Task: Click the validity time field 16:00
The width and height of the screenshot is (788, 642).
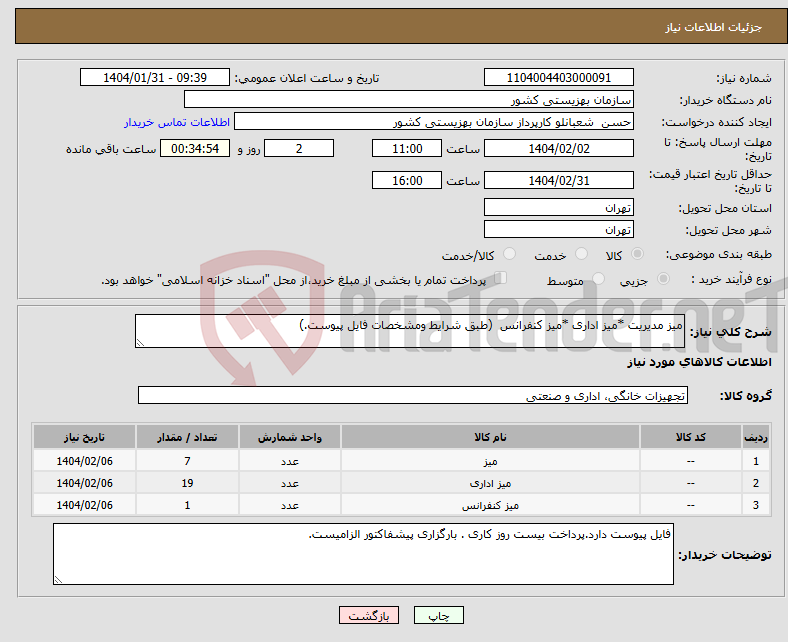Action: tap(407, 180)
